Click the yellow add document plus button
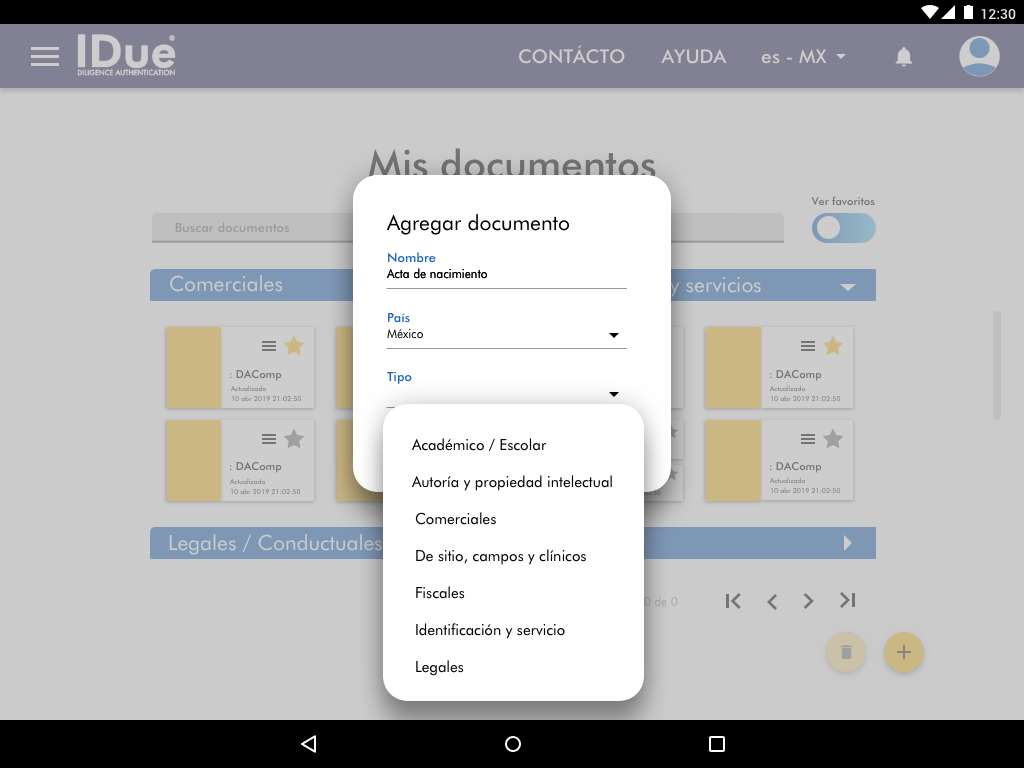 click(904, 652)
